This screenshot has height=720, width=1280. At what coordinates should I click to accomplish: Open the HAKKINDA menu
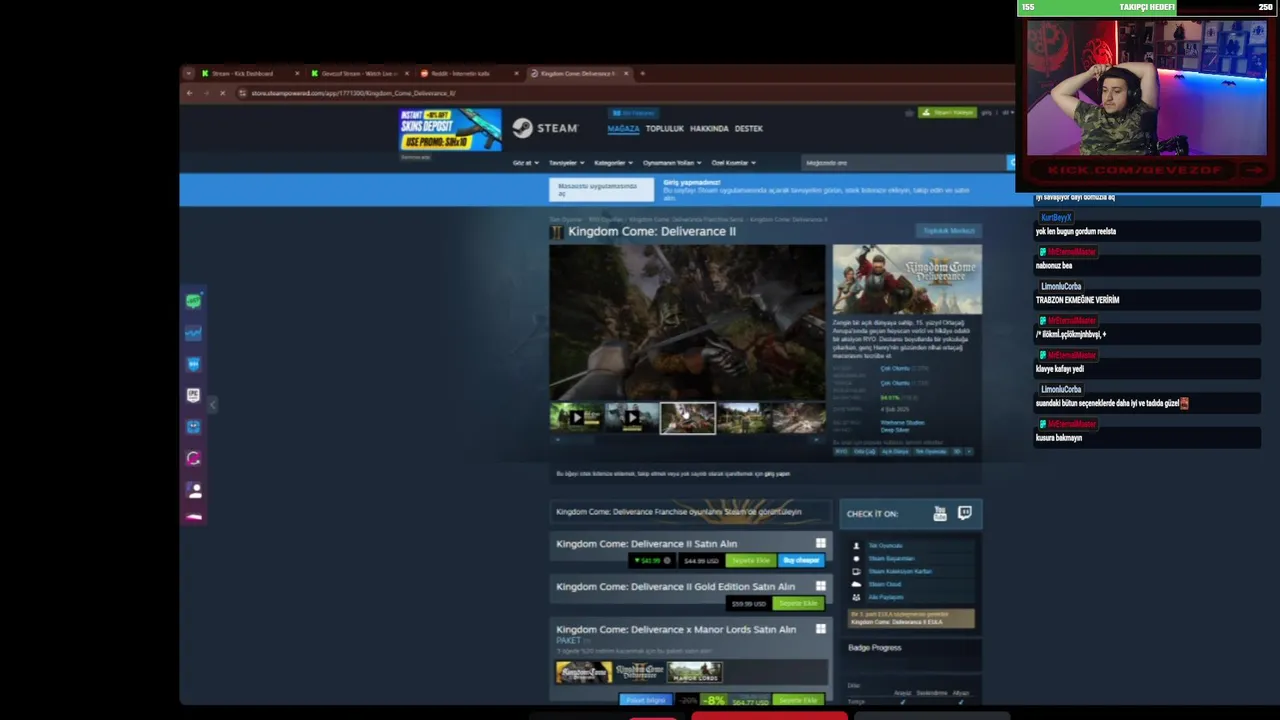(709, 129)
